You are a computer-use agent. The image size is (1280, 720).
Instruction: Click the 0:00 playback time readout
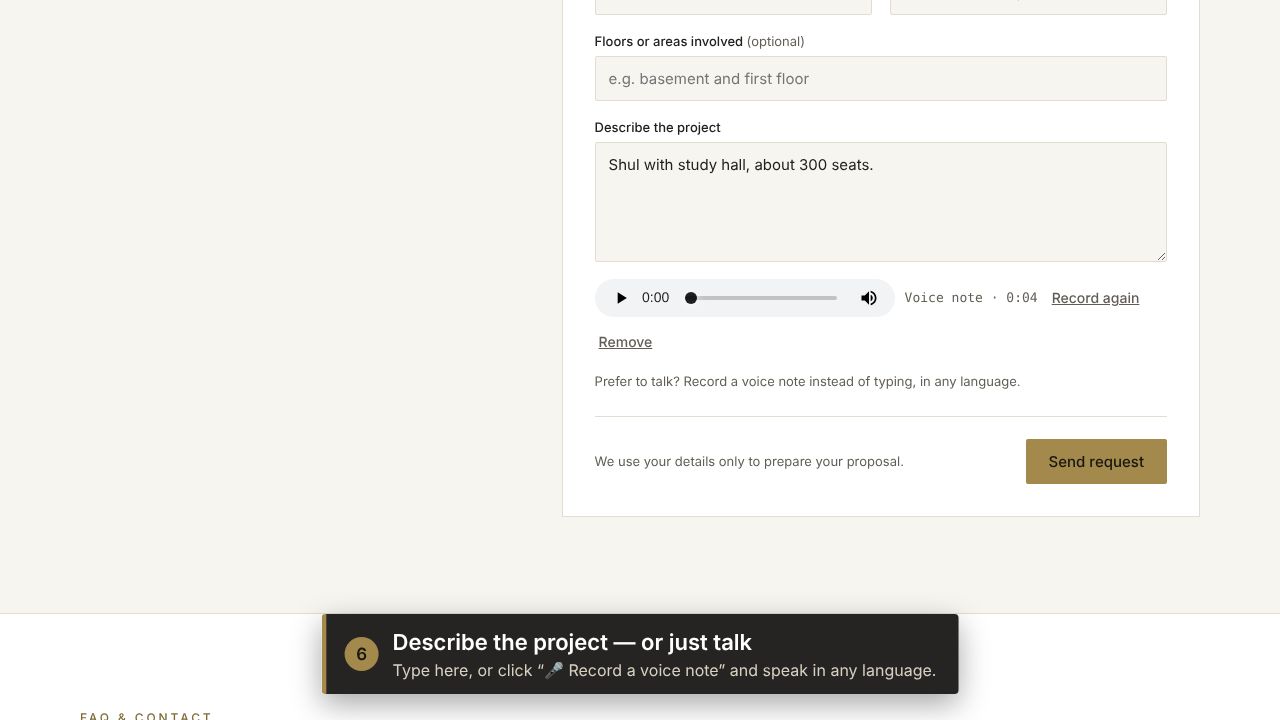pyautogui.click(x=655, y=298)
